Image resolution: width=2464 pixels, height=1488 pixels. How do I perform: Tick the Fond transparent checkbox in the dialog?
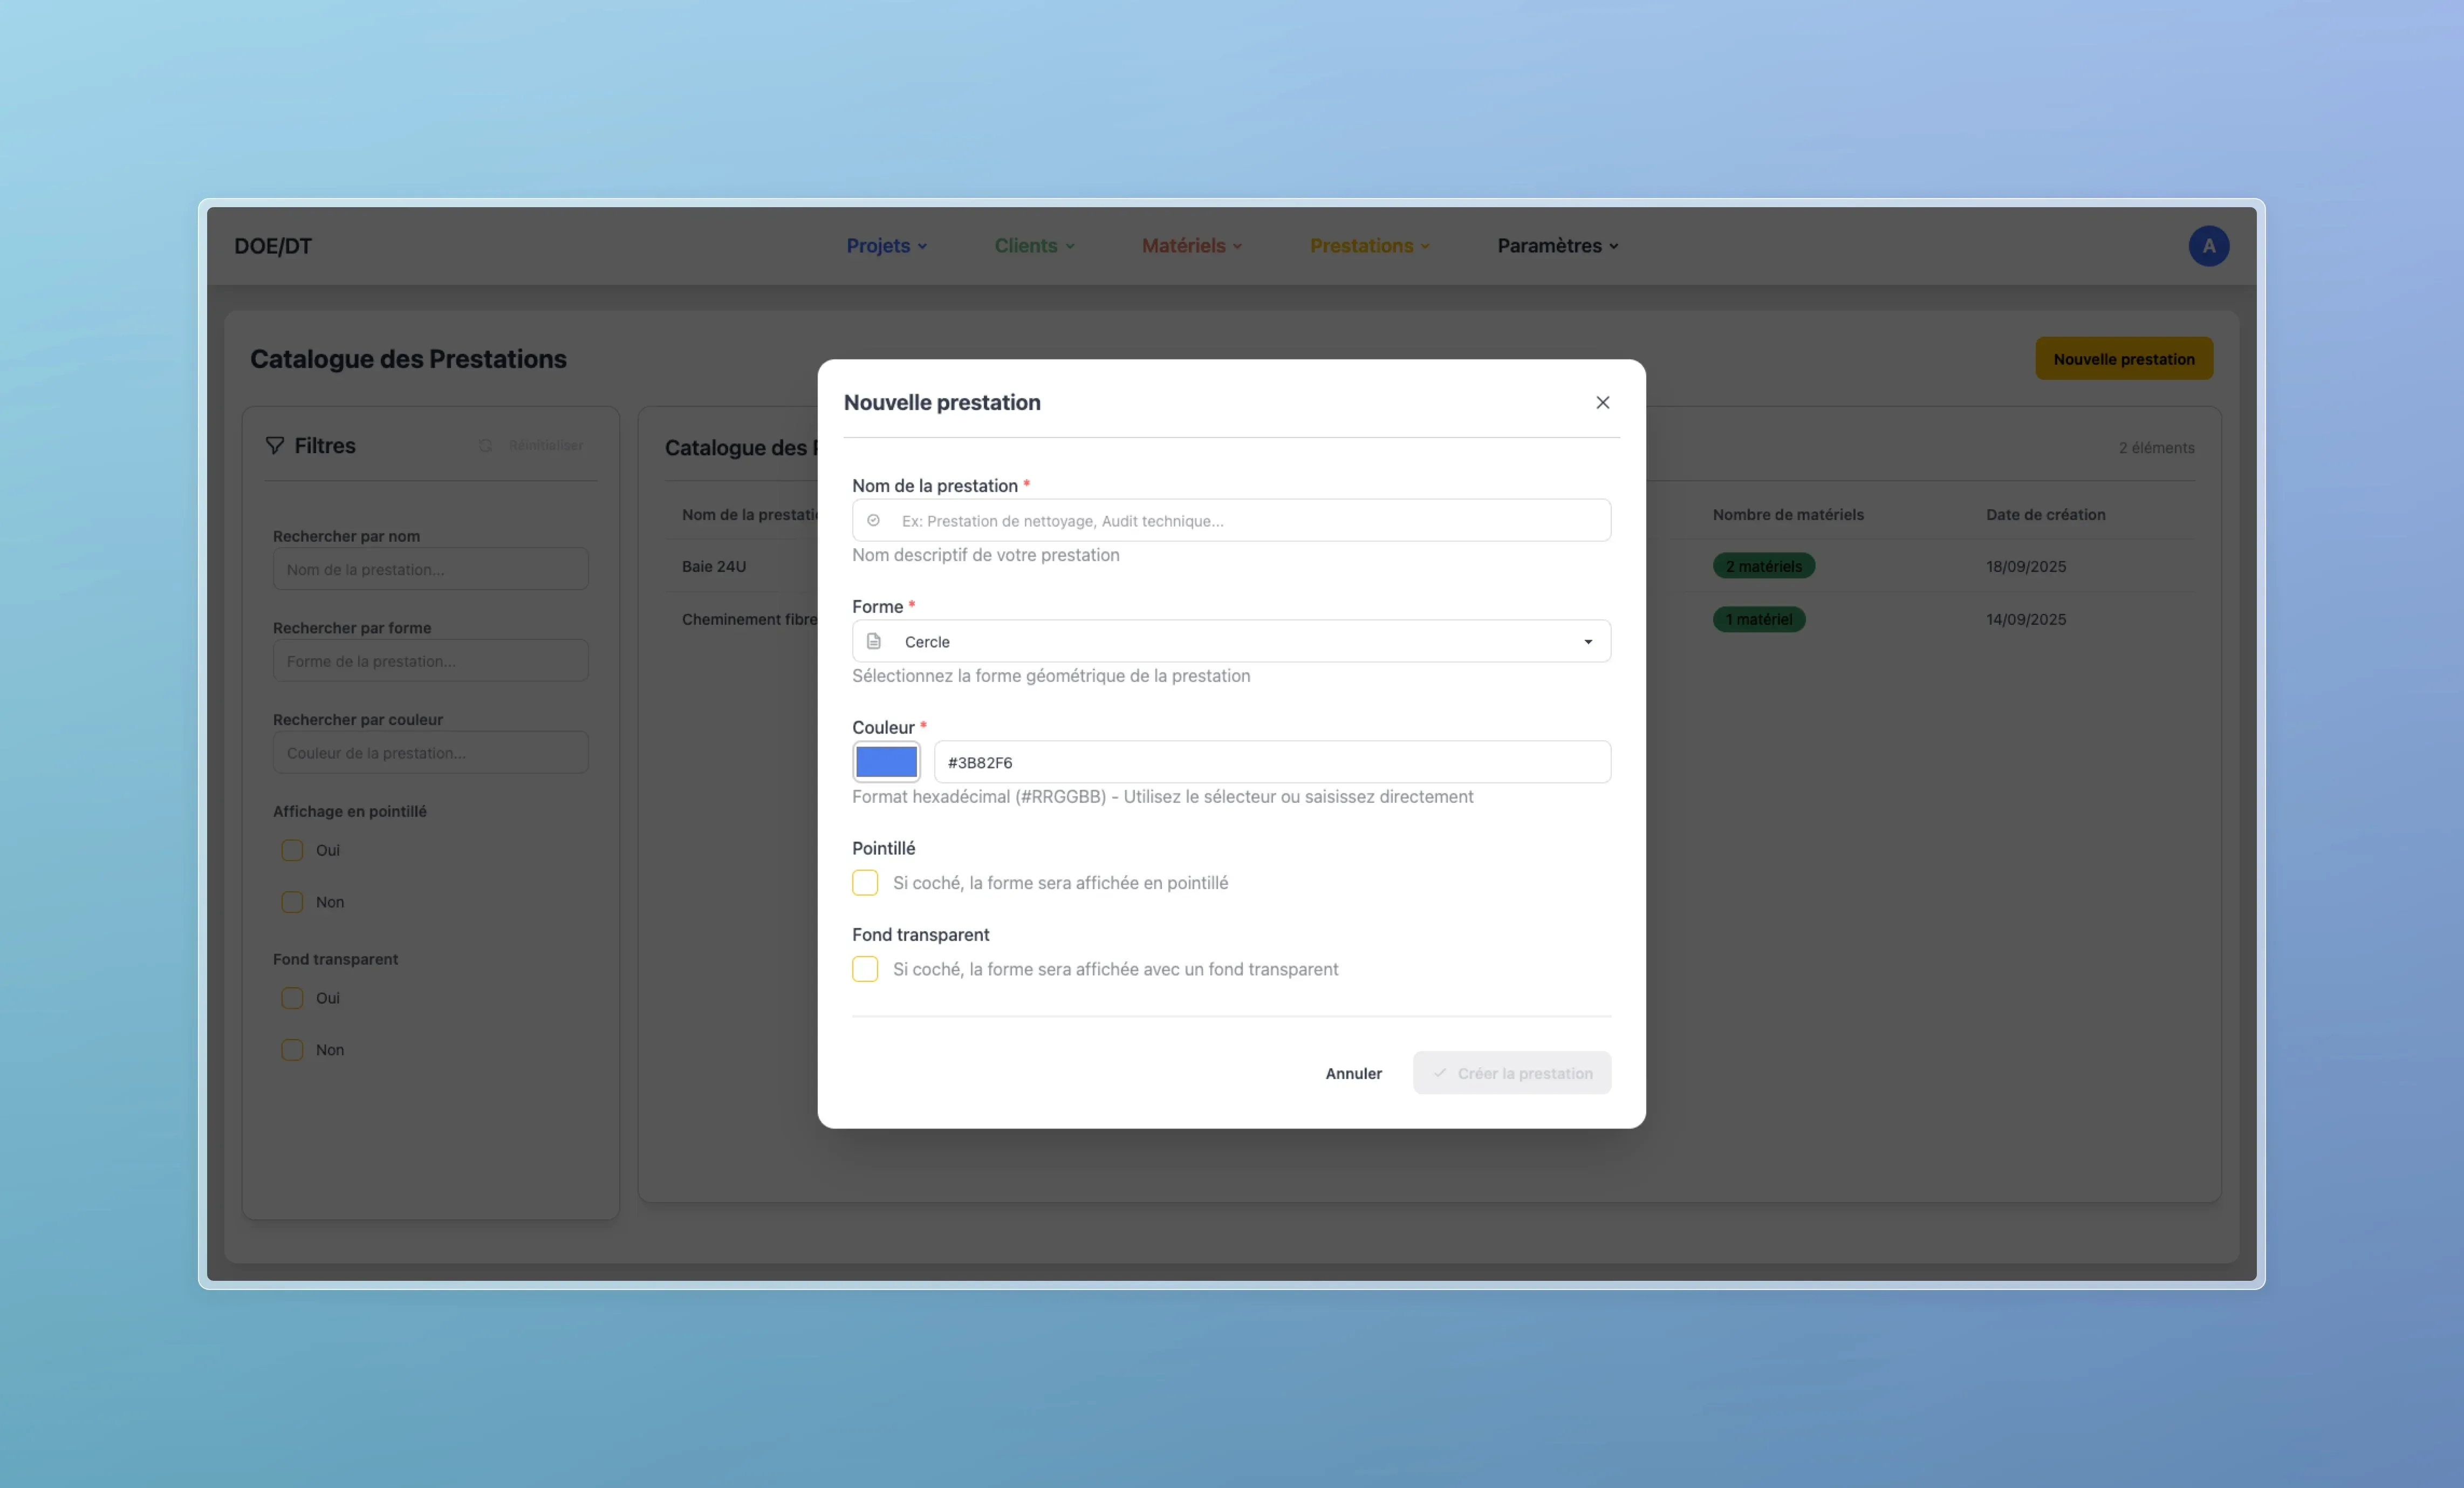click(865, 969)
